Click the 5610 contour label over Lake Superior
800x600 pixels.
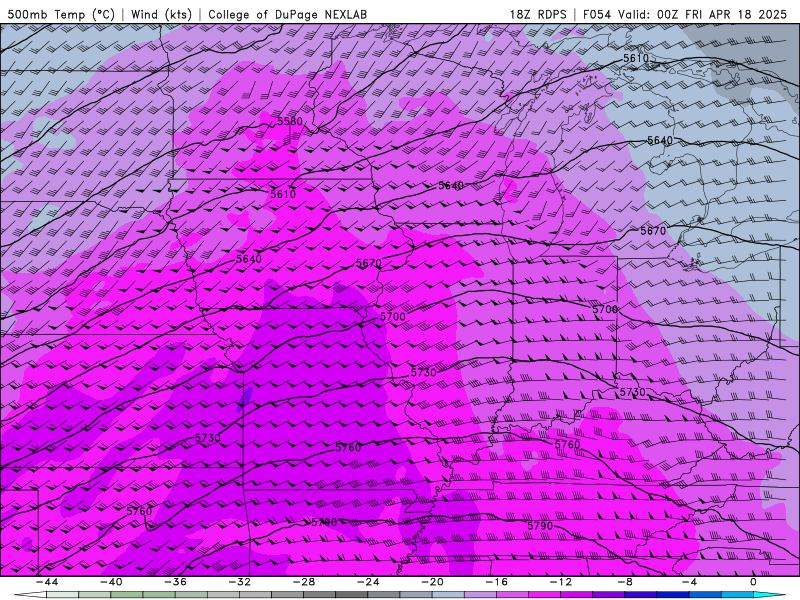(636, 58)
